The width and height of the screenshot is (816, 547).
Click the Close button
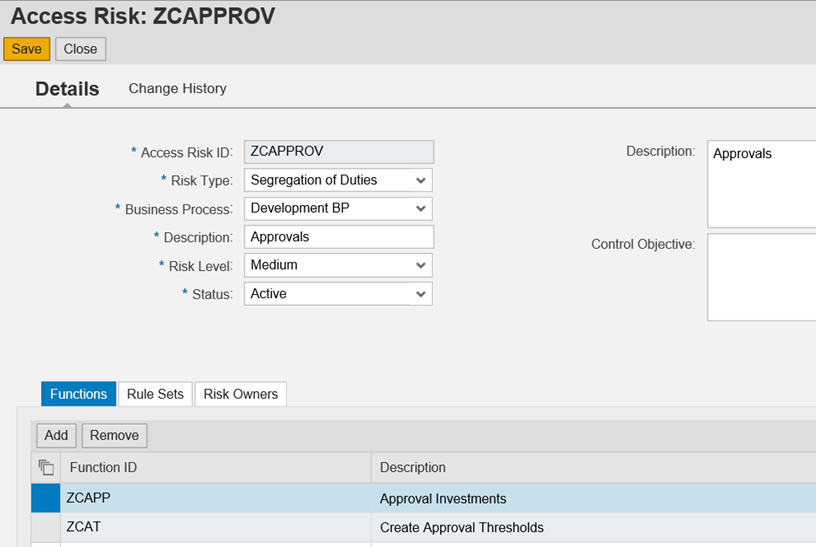point(80,49)
